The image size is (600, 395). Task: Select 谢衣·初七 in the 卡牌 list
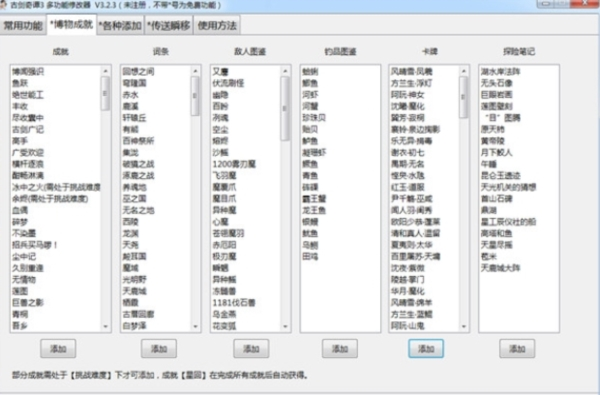click(x=408, y=152)
